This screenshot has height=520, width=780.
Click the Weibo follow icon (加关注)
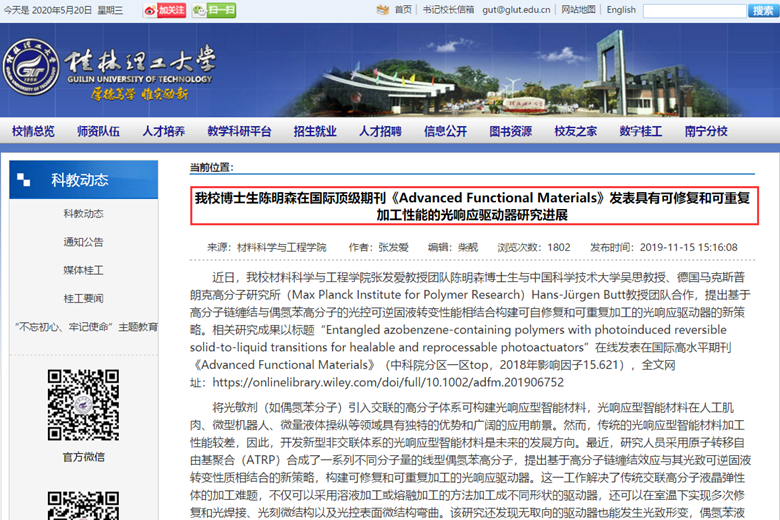pyautogui.click(x=164, y=10)
